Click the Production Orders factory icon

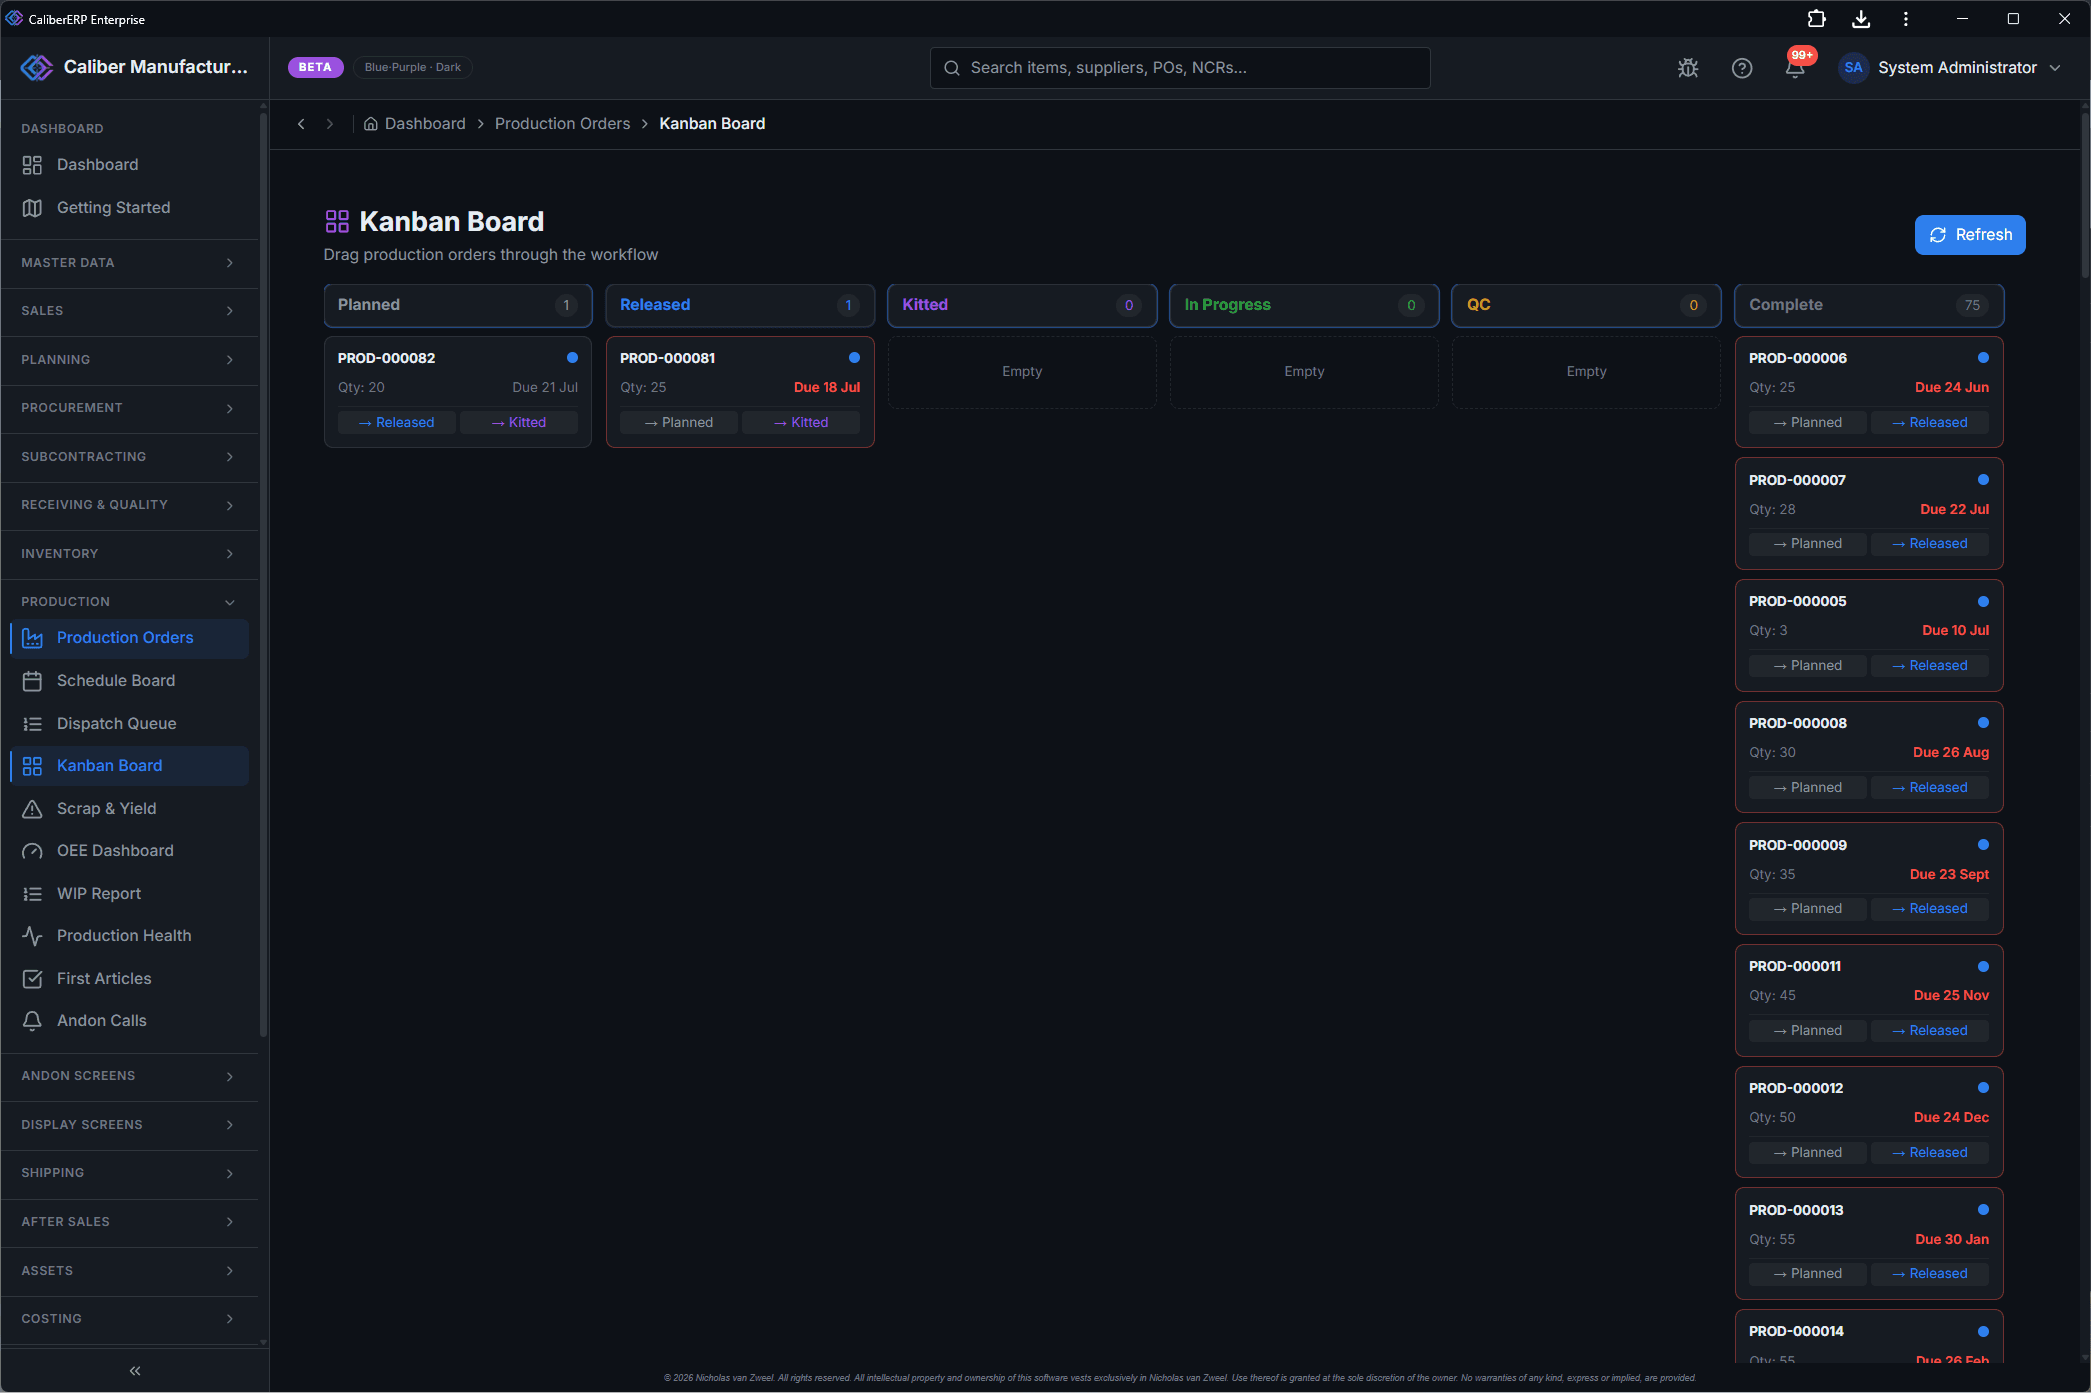coord(32,638)
